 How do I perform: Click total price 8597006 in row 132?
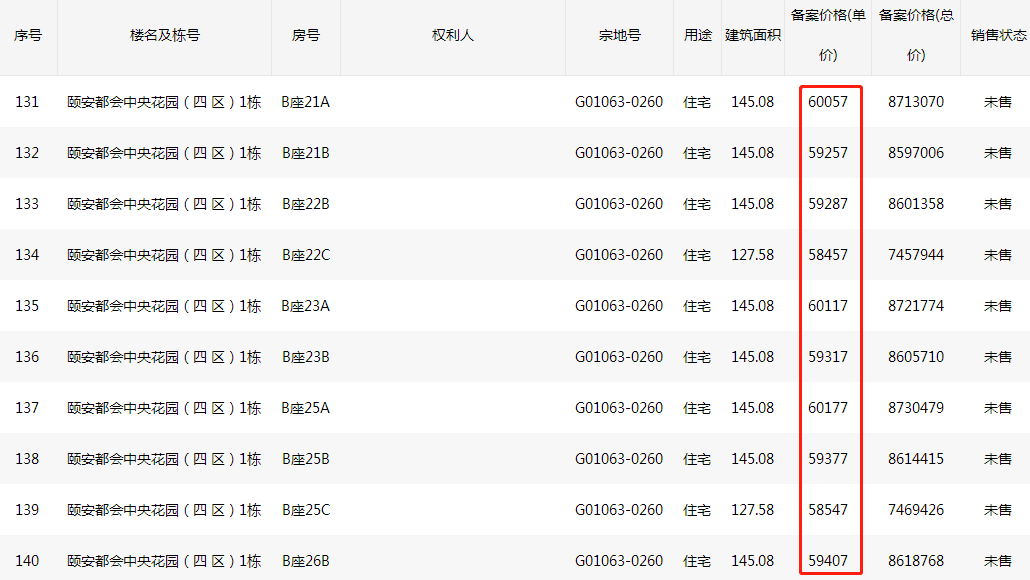tap(916, 153)
